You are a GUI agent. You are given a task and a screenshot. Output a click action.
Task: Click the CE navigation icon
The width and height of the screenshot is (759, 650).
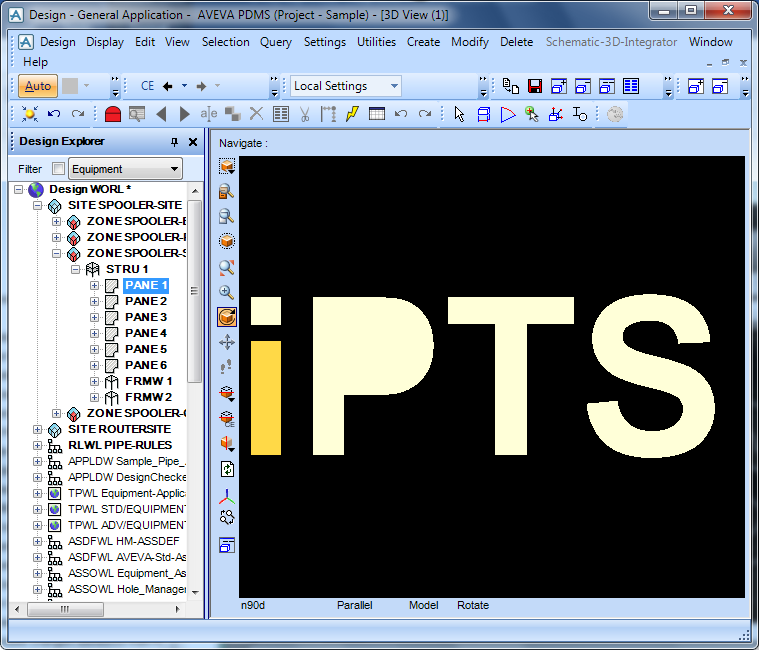point(147,86)
